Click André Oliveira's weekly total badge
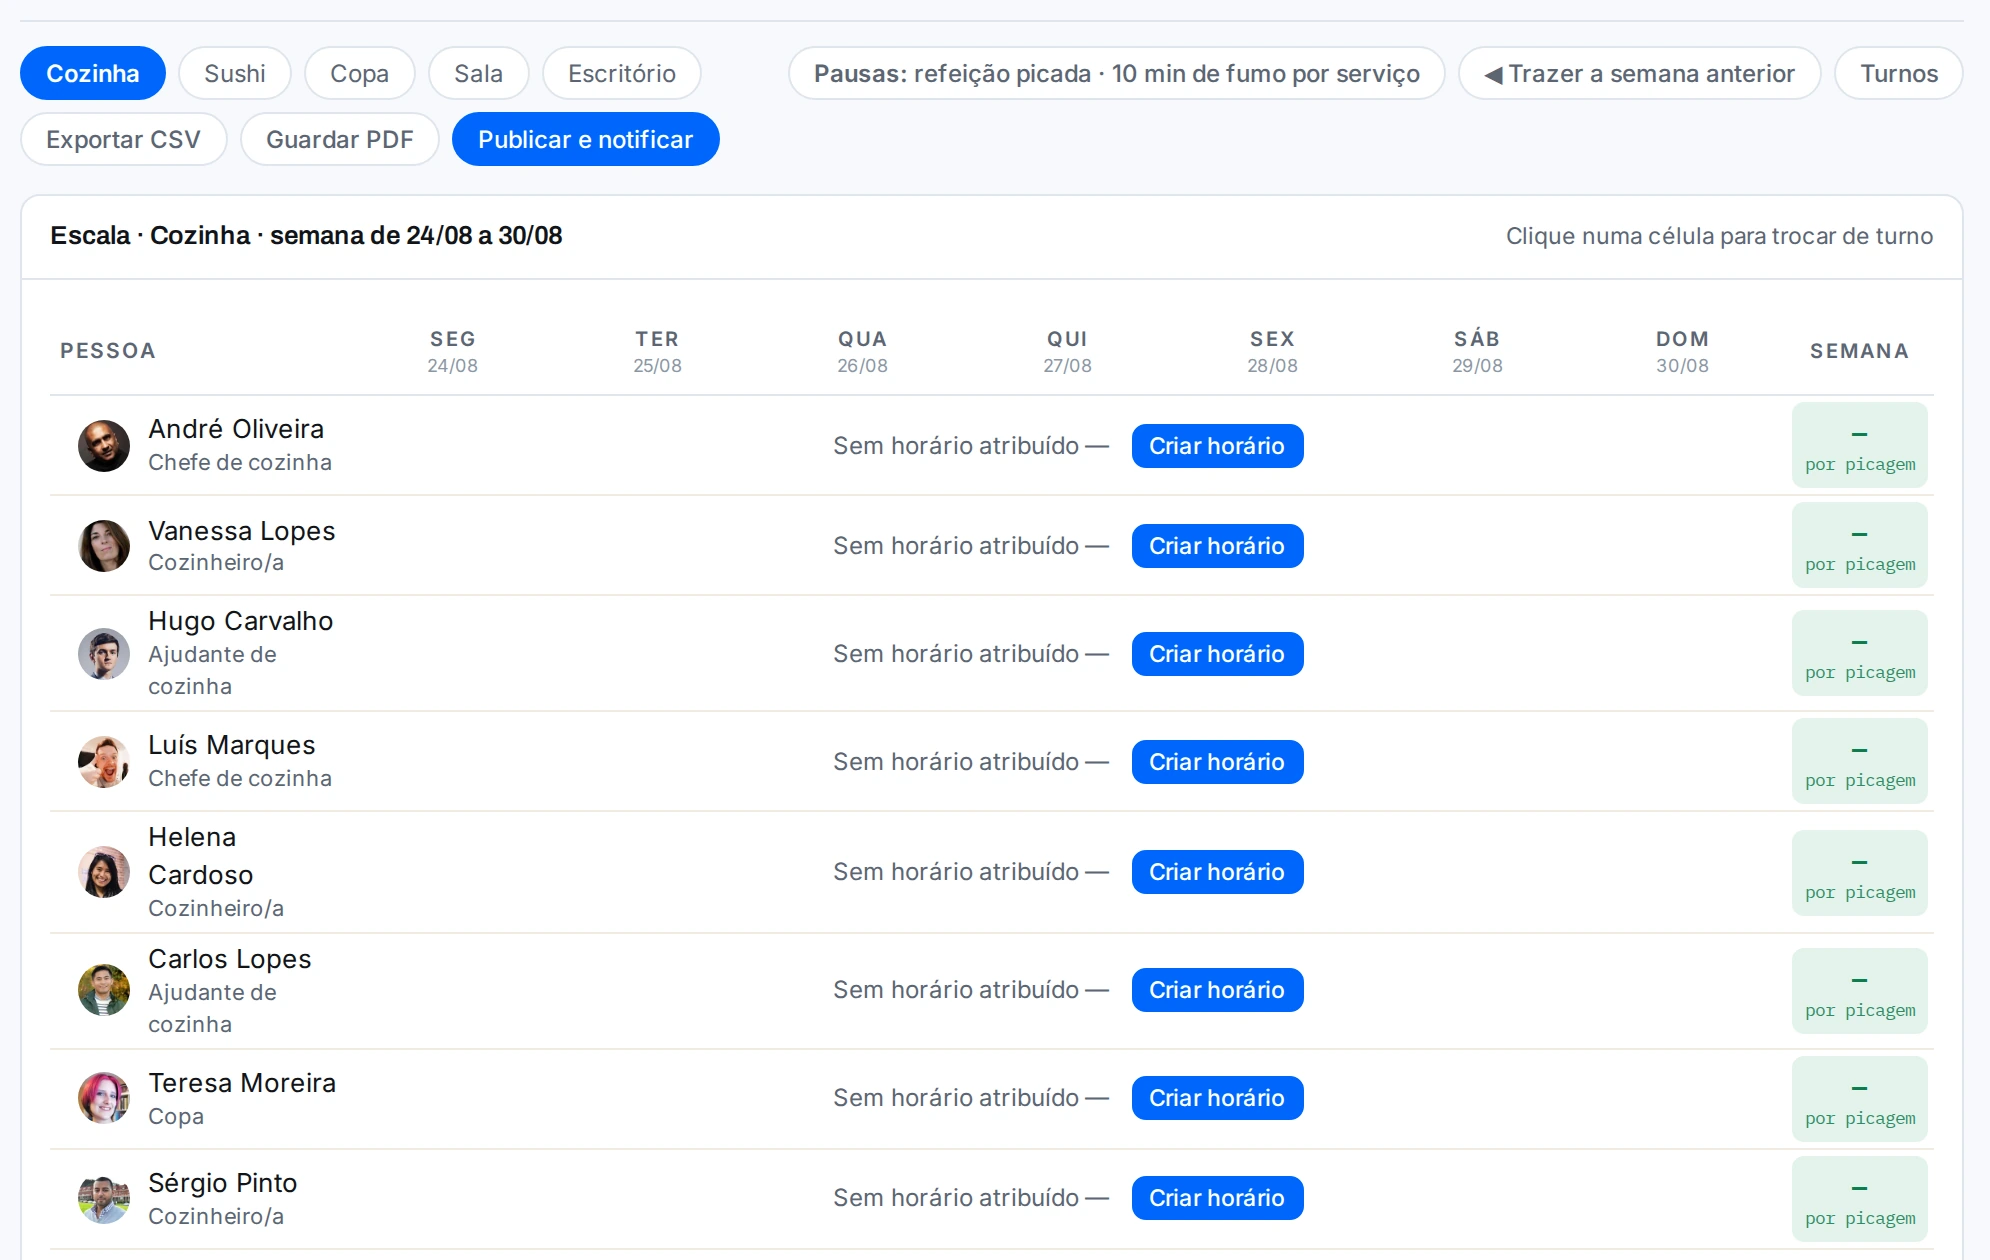The width and height of the screenshot is (1990, 1260). pyautogui.click(x=1860, y=445)
